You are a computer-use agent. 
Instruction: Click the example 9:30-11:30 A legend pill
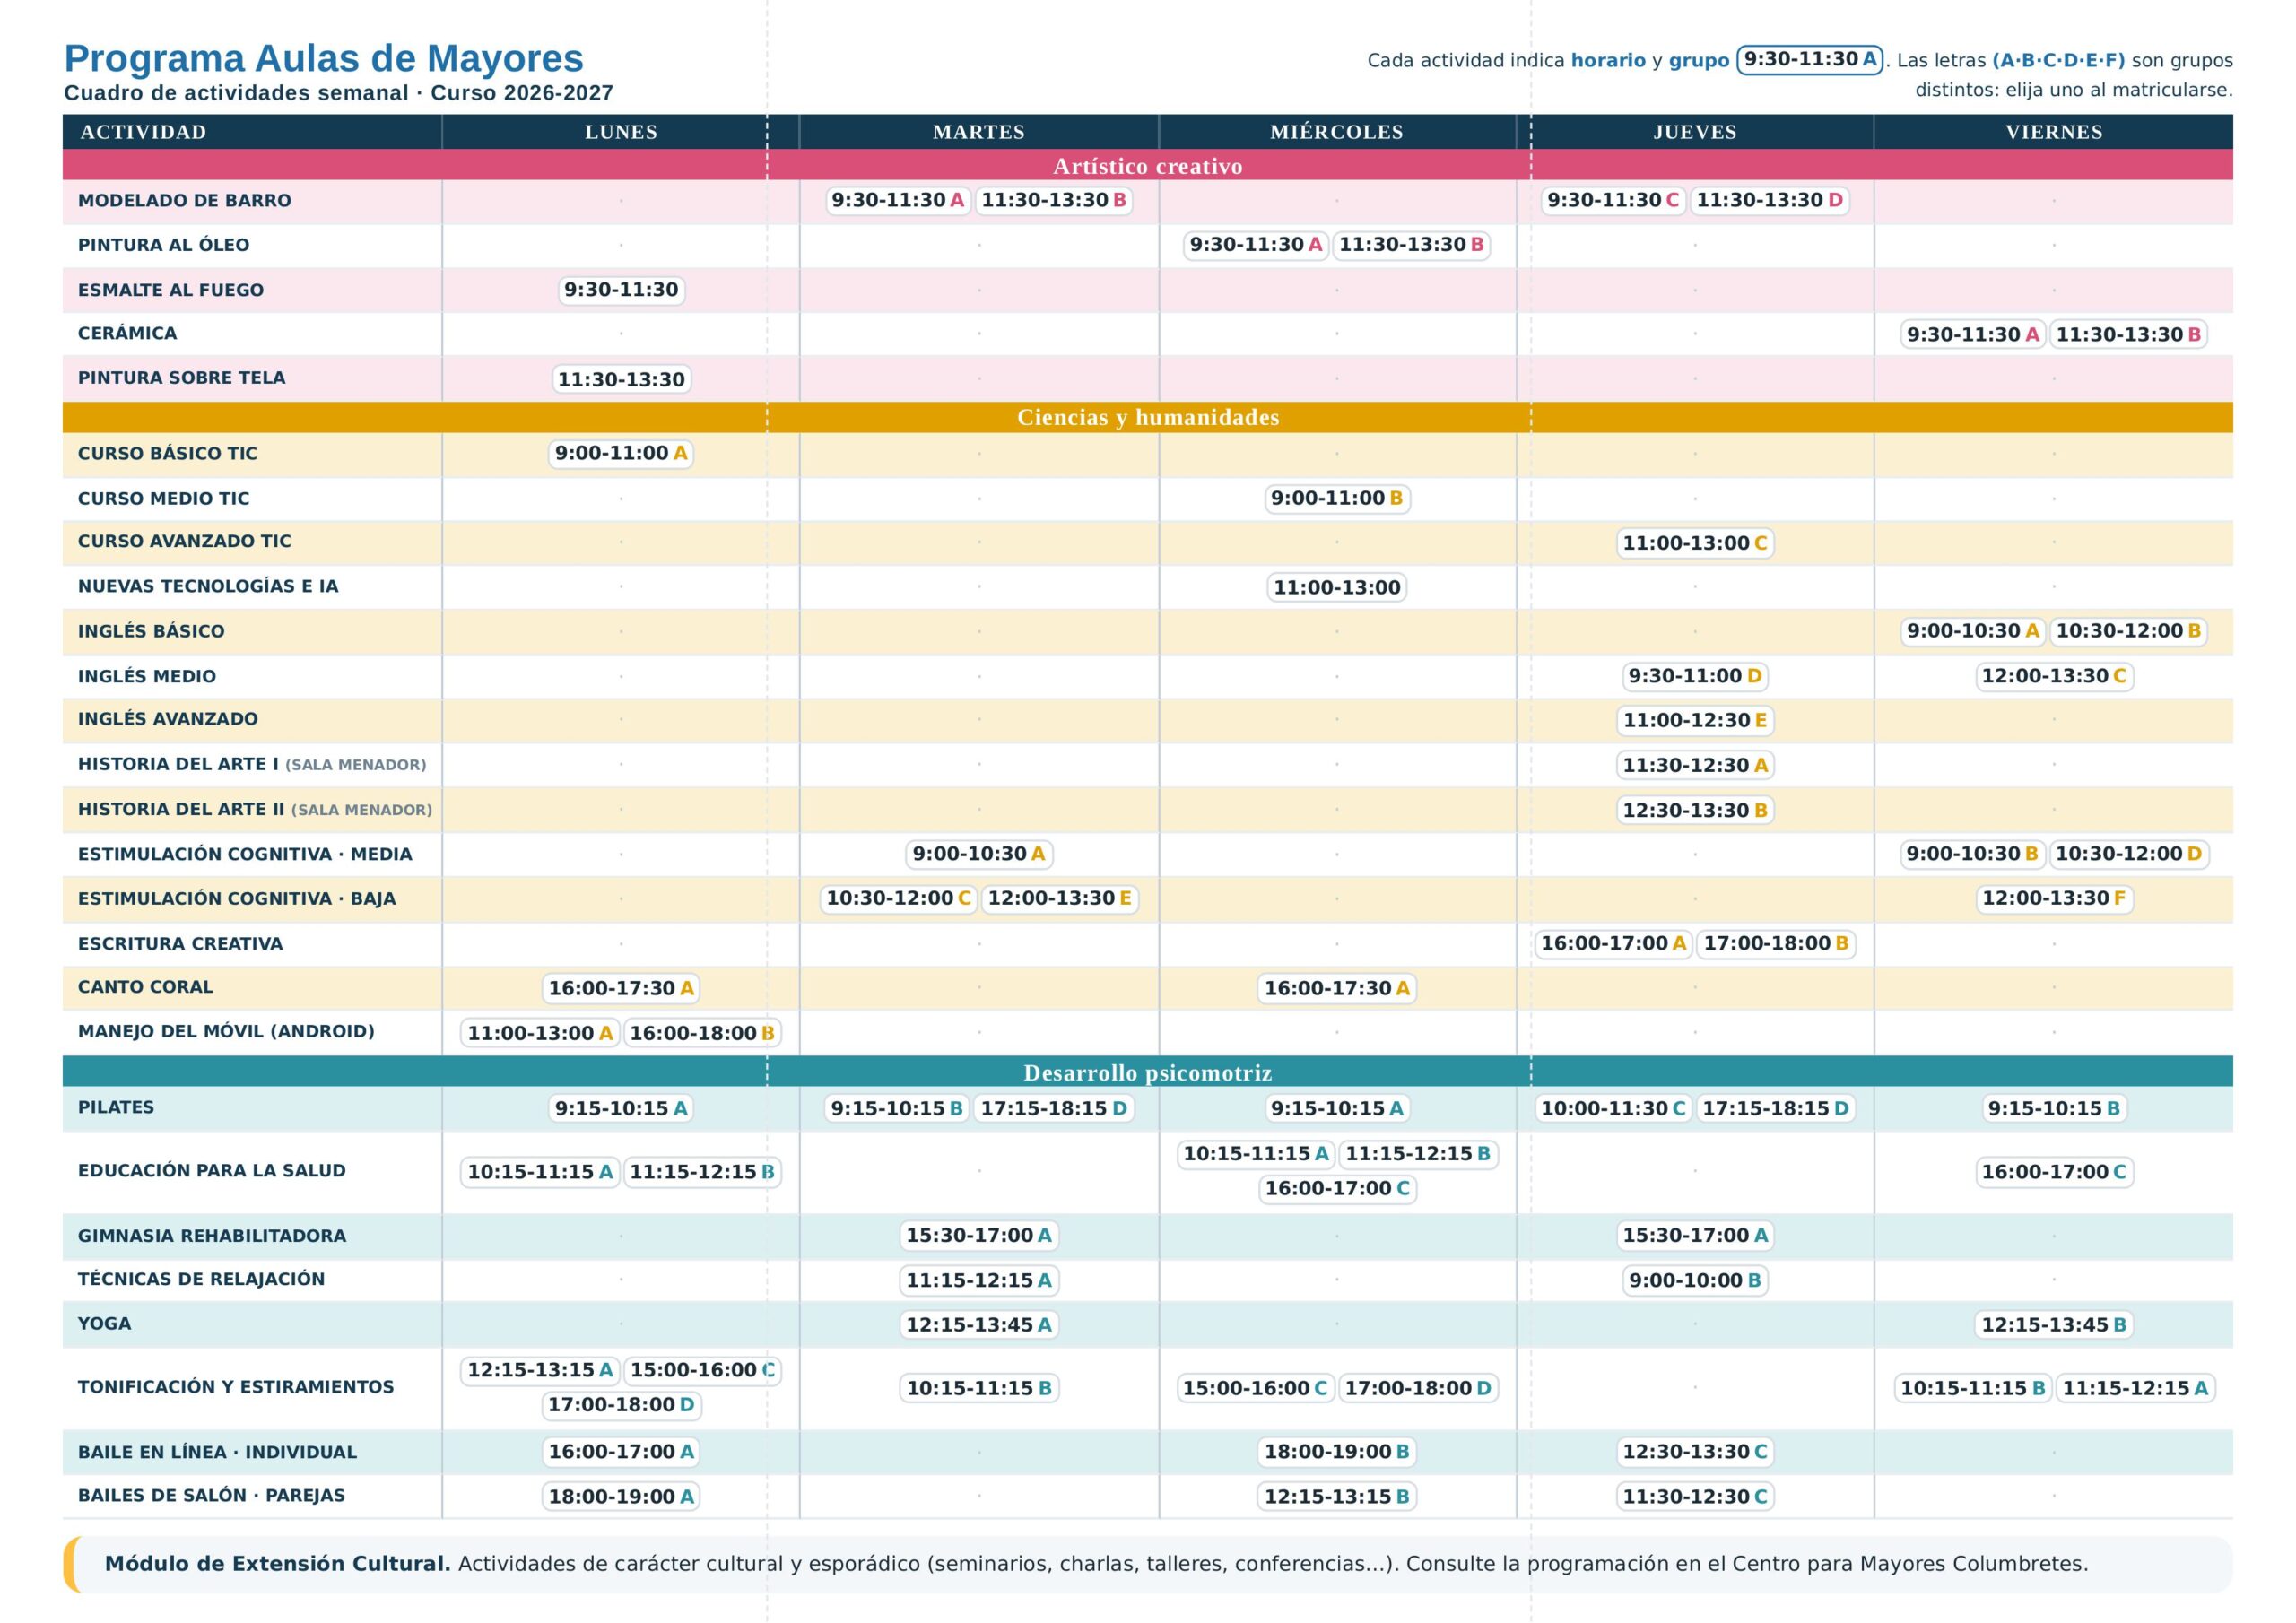click(1810, 59)
